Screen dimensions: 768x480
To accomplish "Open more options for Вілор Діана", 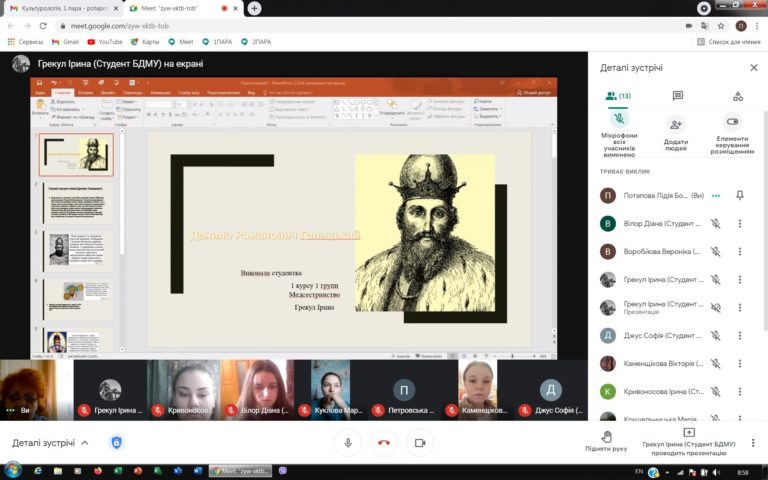I will (x=740, y=224).
